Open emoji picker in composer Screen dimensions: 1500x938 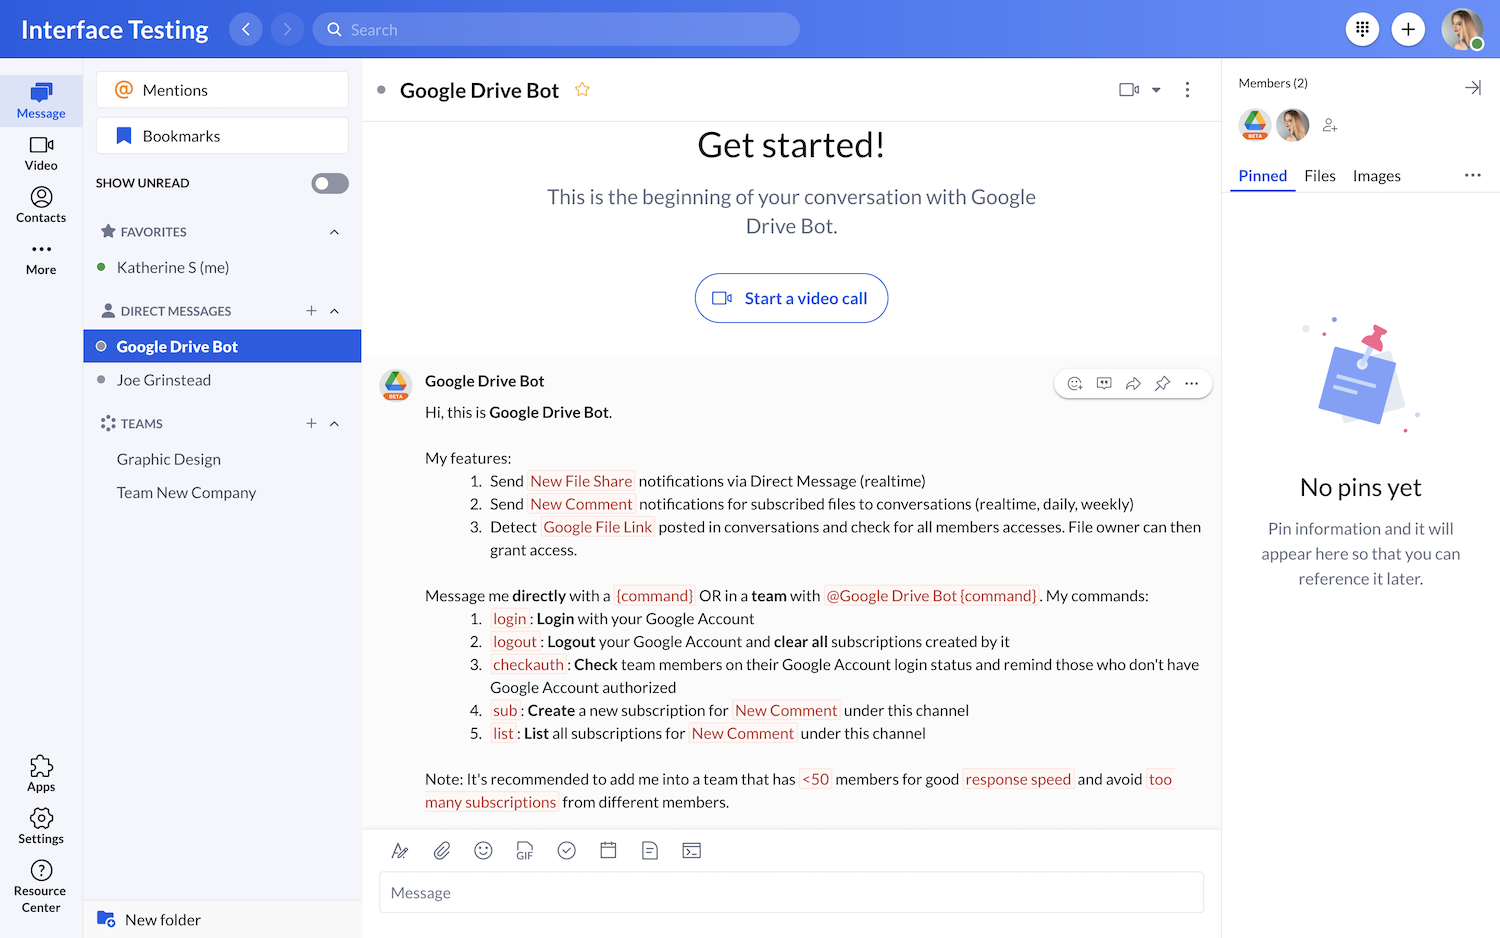click(483, 851)
